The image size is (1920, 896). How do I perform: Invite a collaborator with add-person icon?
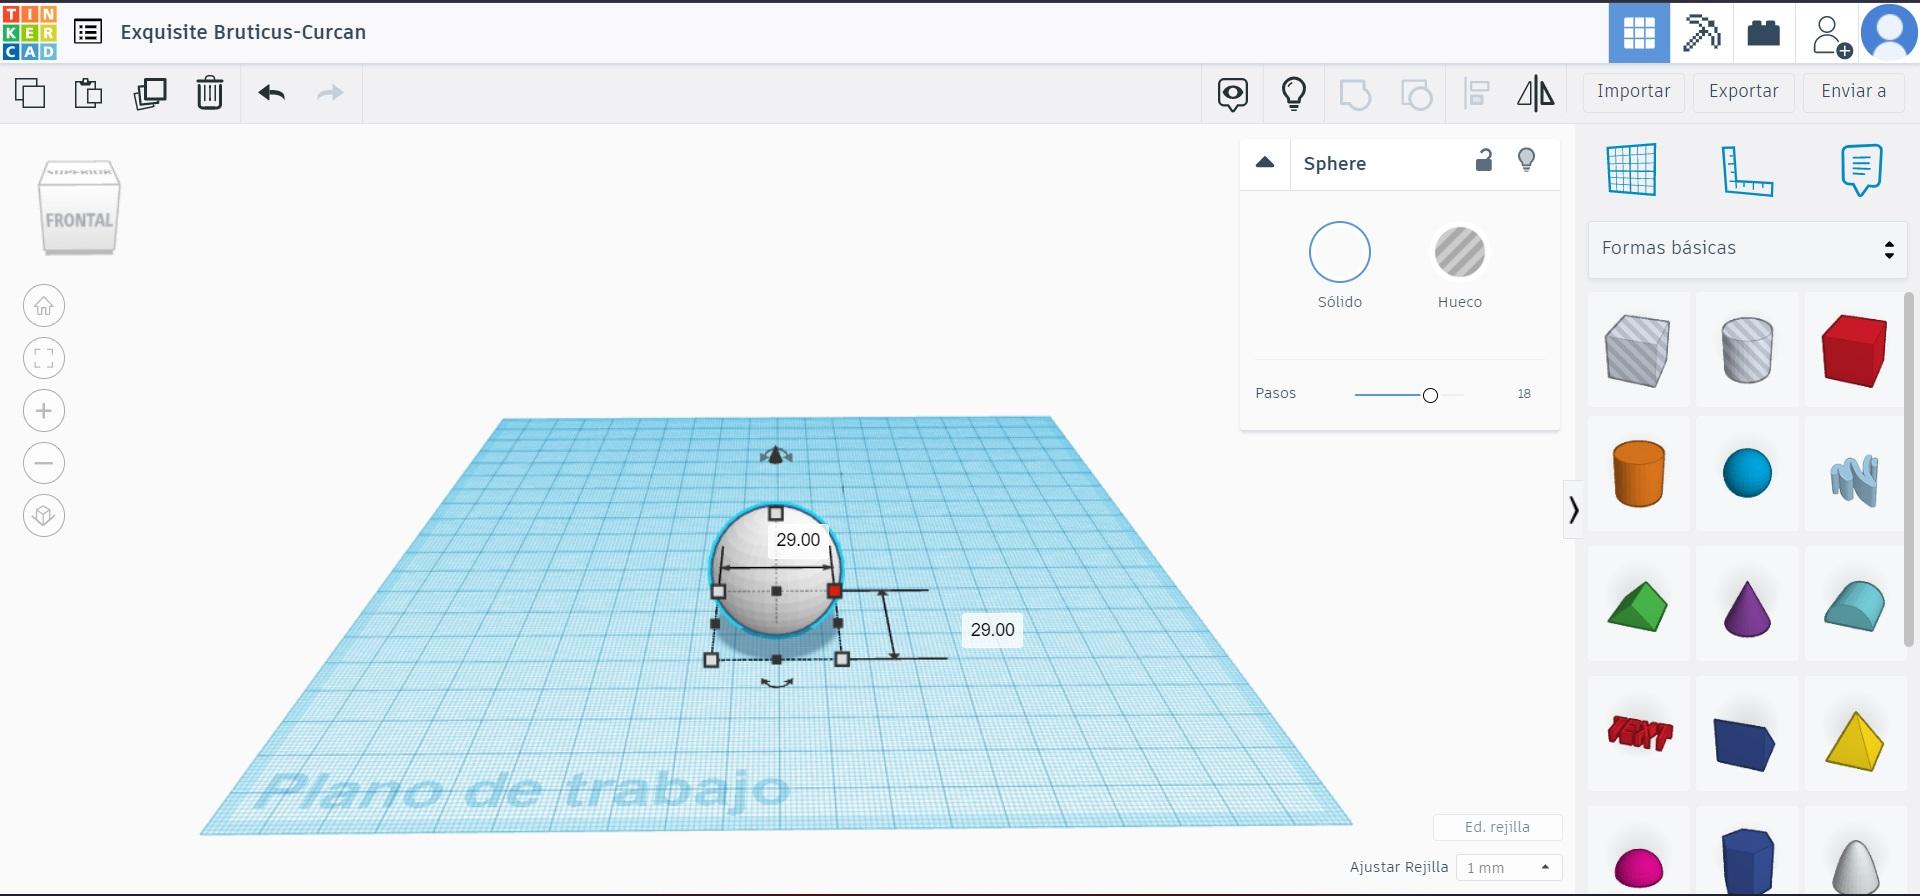coord(1830,35)
